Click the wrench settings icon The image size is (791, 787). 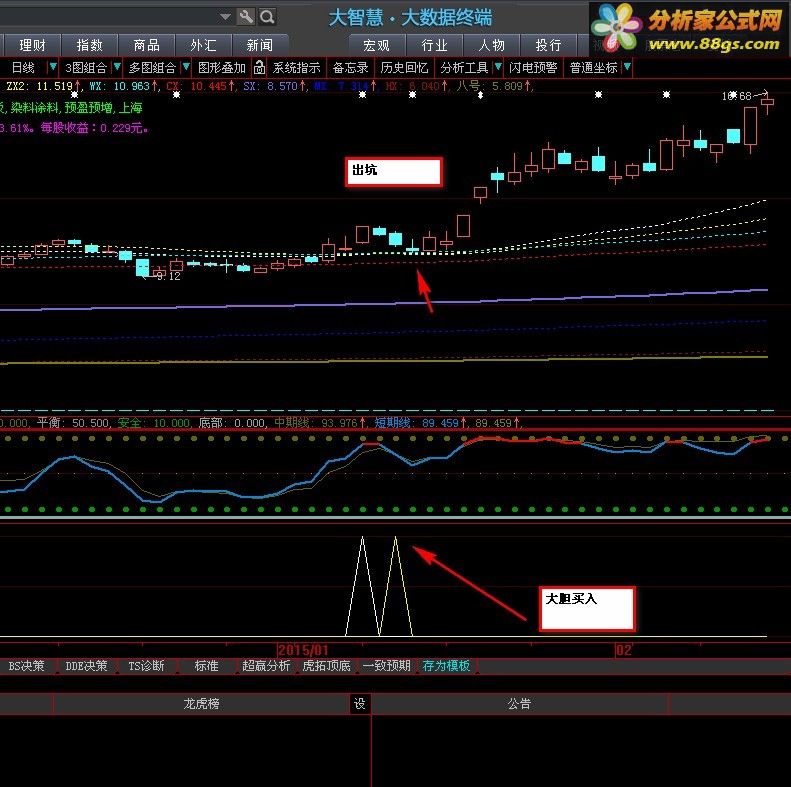pyautogui.click(x=246, y=17)
